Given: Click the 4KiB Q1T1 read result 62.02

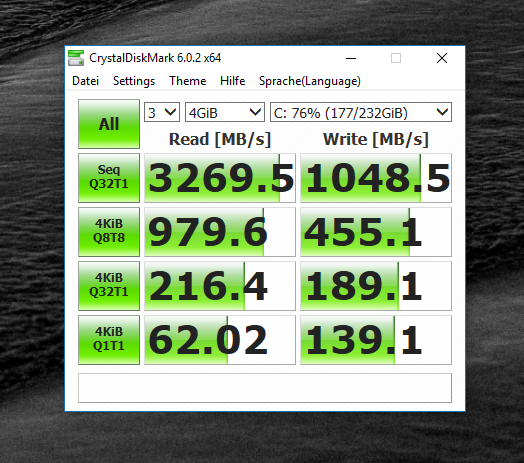Looking at the screenshot, I should click(x=220, y=340).
